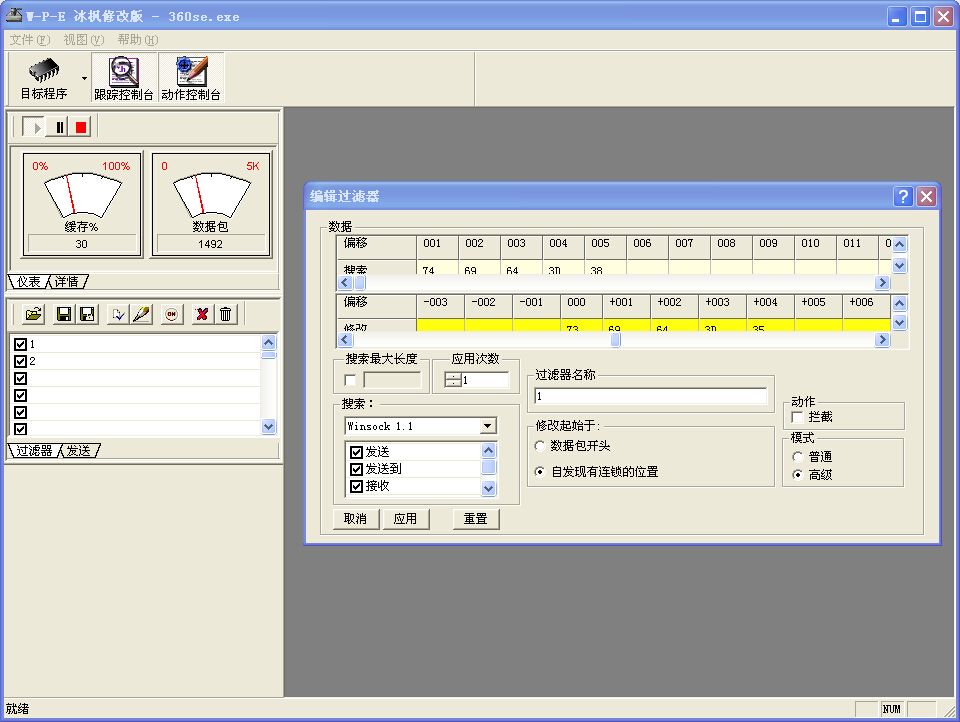Click the Save As floppy icon with dotted marks
This screenshot has height=722, width=960.
coord(87,314)
